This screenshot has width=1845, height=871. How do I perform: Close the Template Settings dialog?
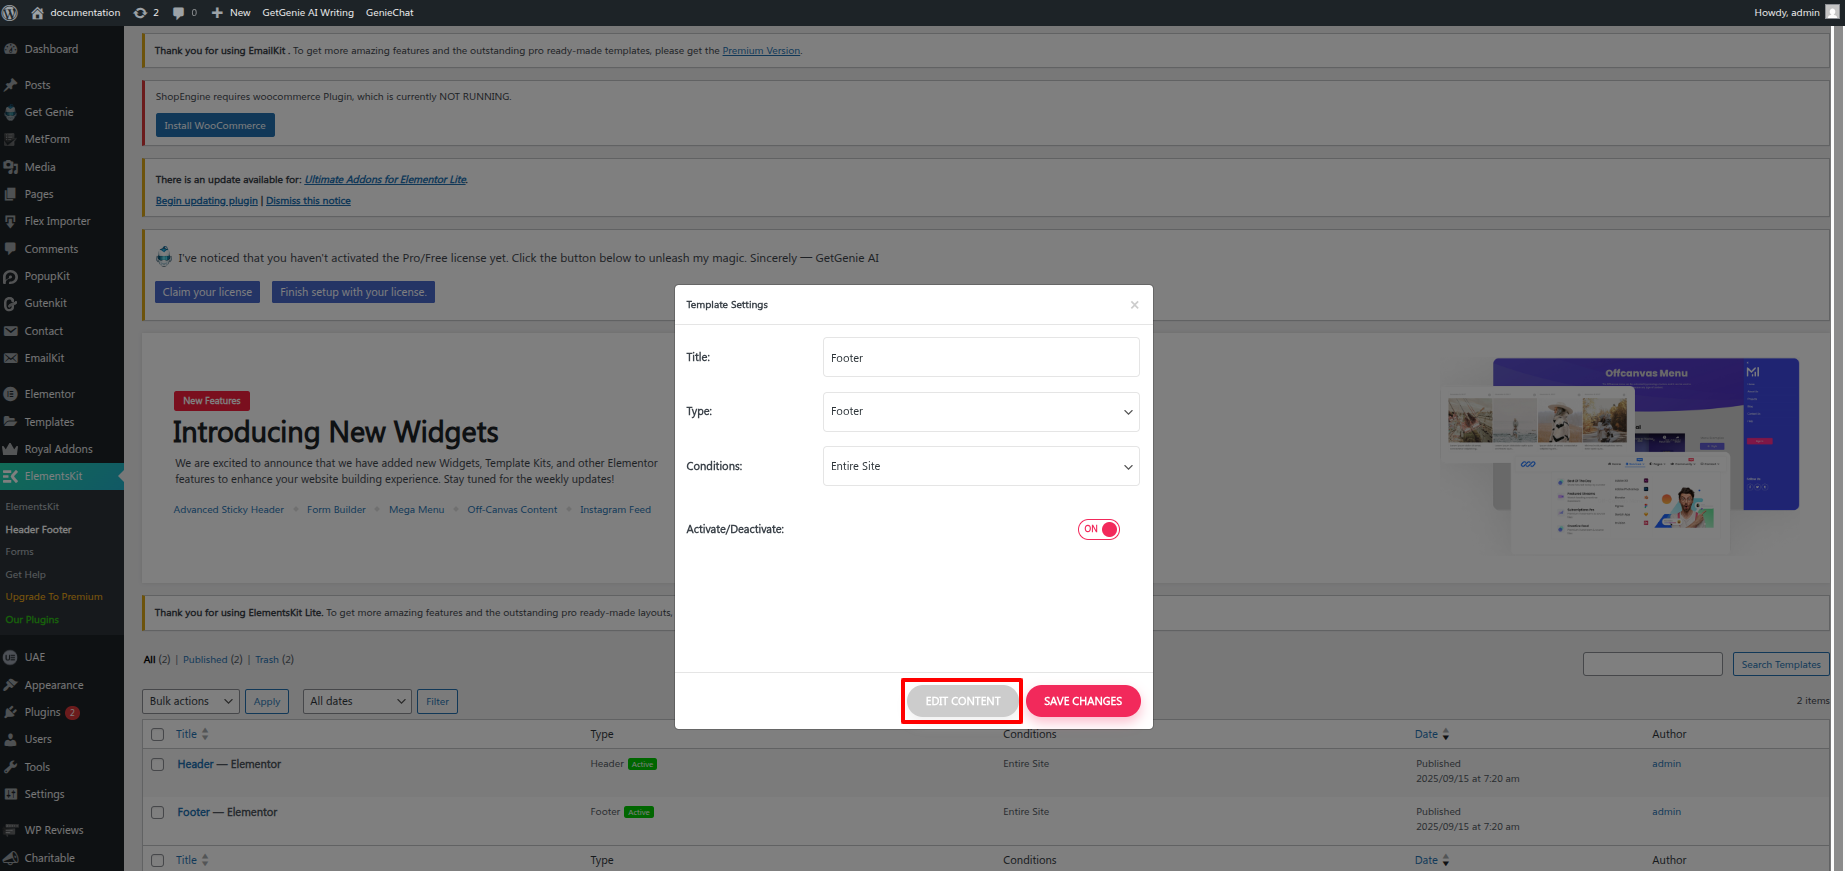click(x=1134, y=305)
